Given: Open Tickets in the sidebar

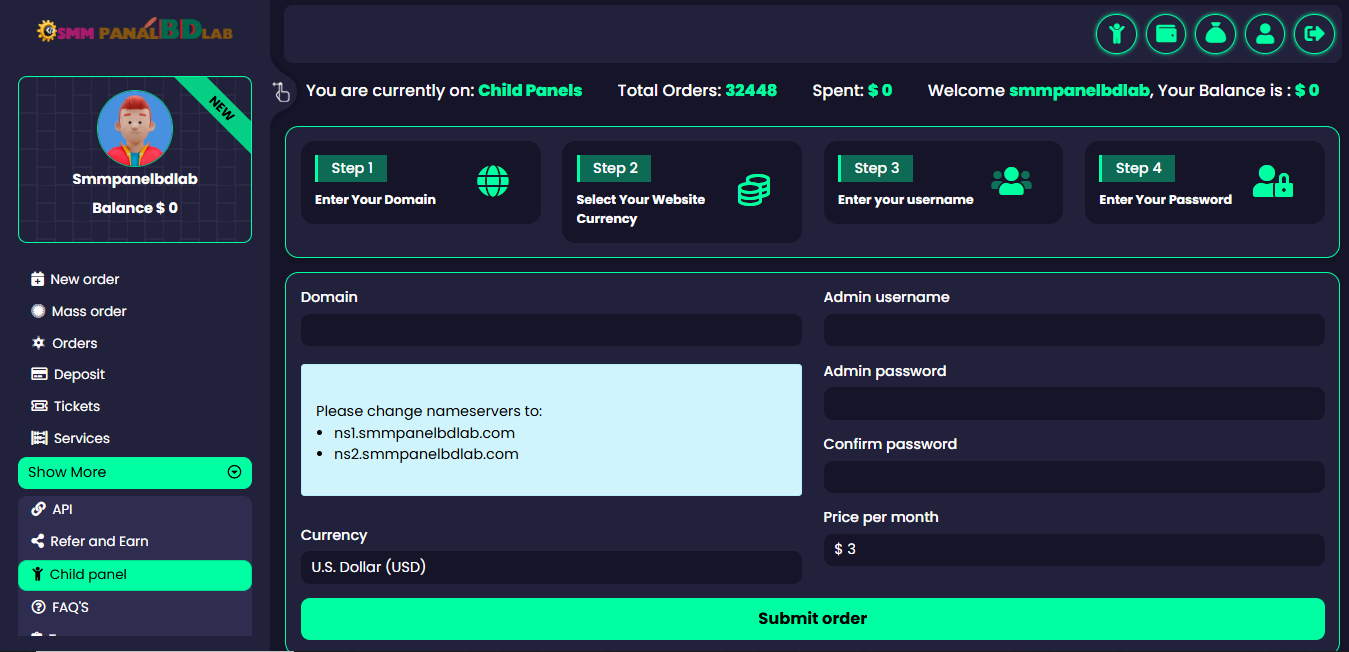Looking at the screenshot, I should 76,406.
